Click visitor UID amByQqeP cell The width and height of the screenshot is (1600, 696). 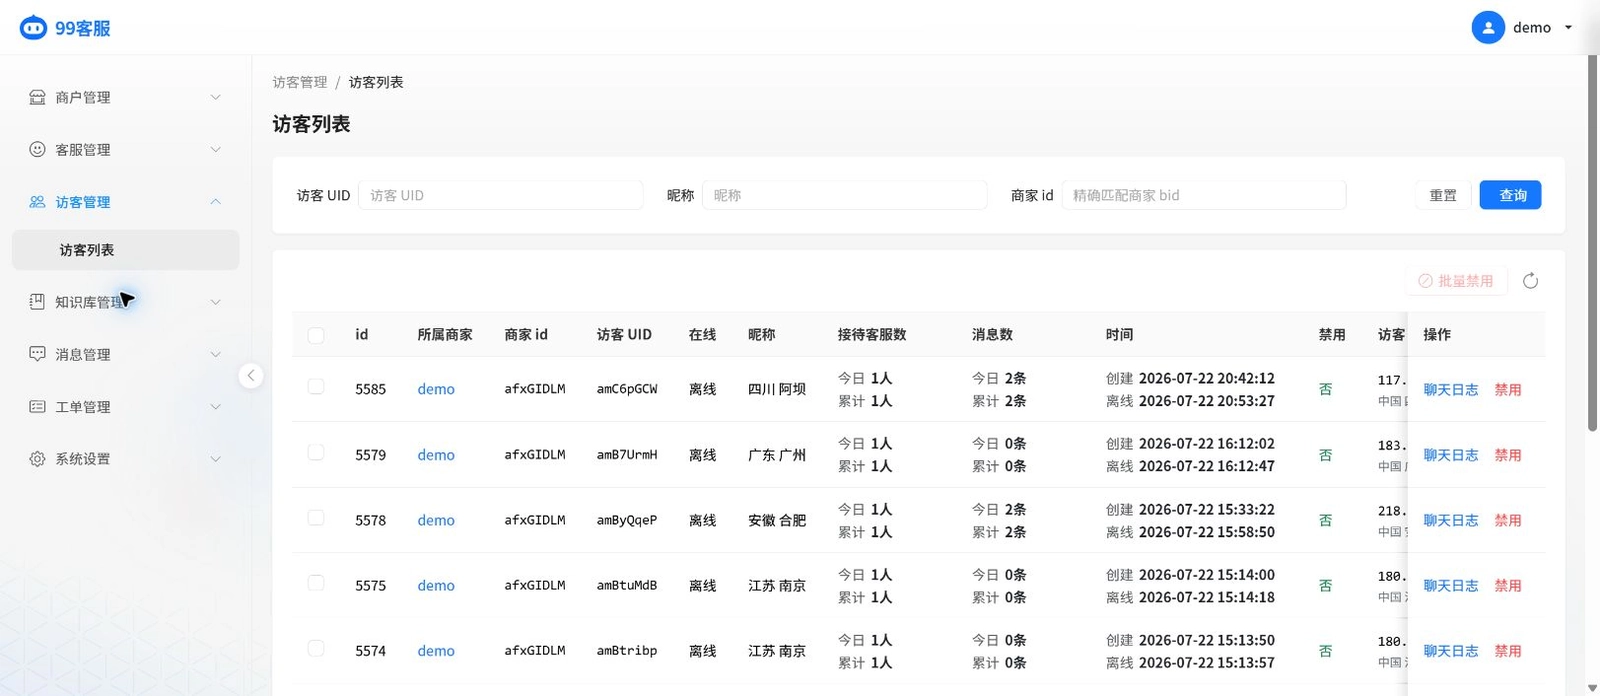627,520
